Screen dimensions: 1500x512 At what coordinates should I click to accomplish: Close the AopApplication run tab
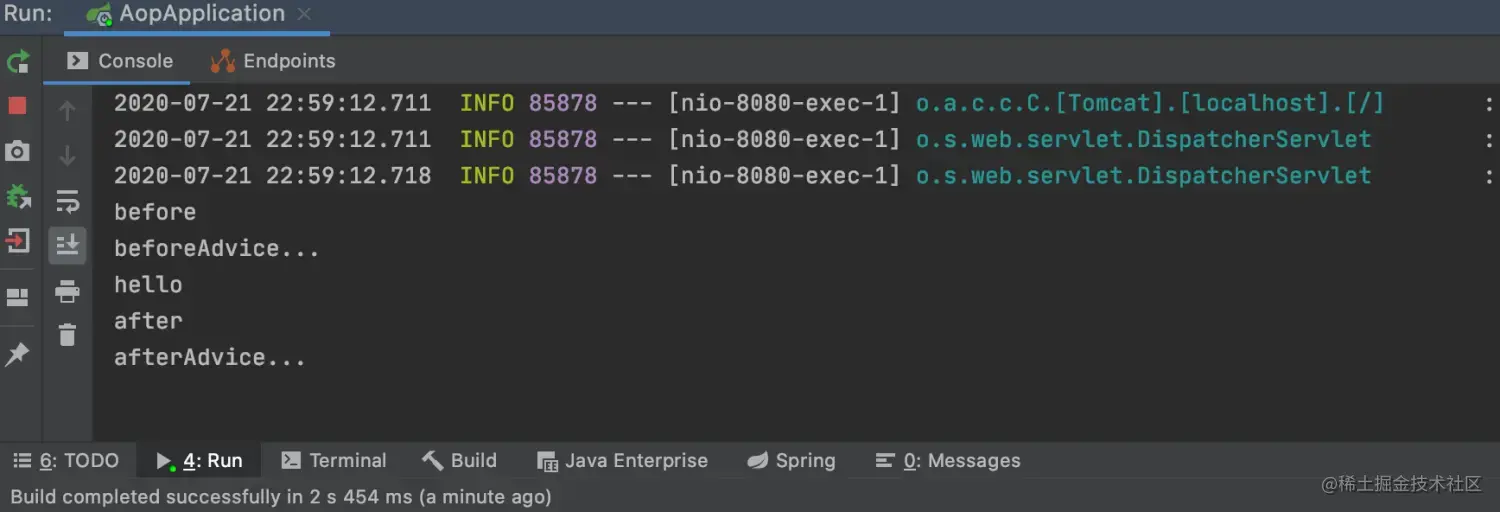[x=304, y=14]
